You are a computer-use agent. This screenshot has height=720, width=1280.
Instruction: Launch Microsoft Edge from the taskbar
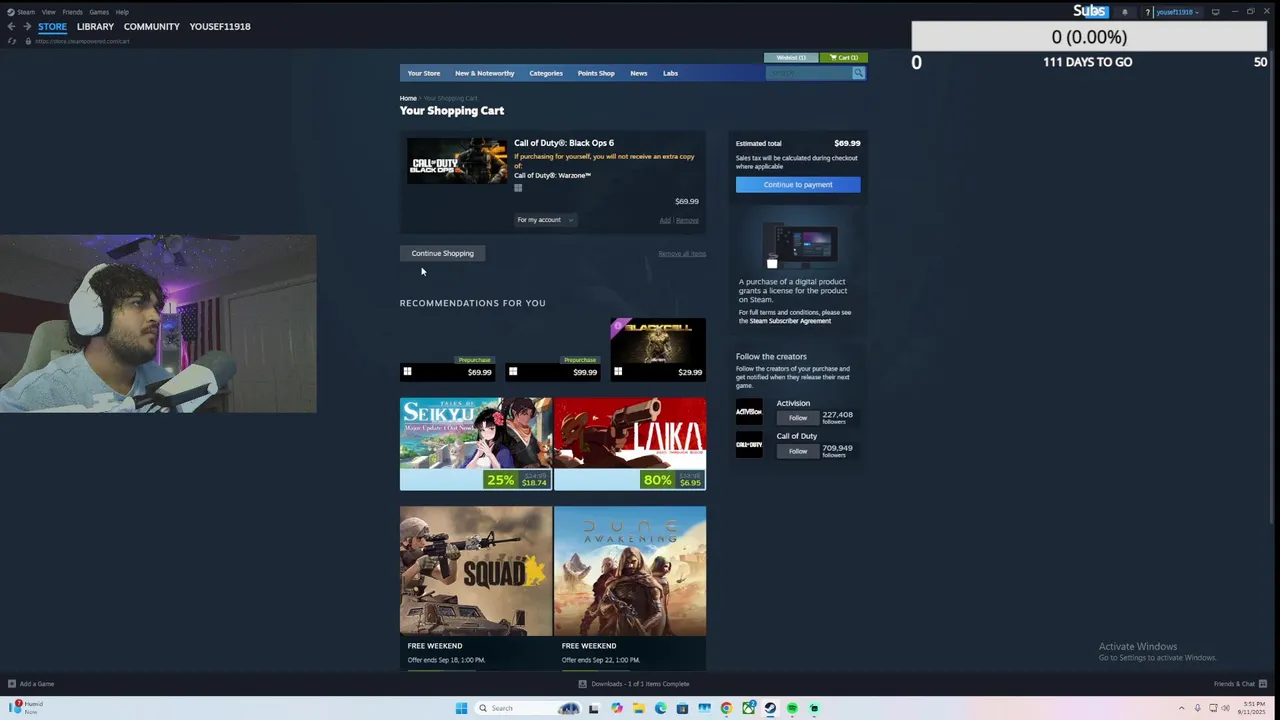660,708
